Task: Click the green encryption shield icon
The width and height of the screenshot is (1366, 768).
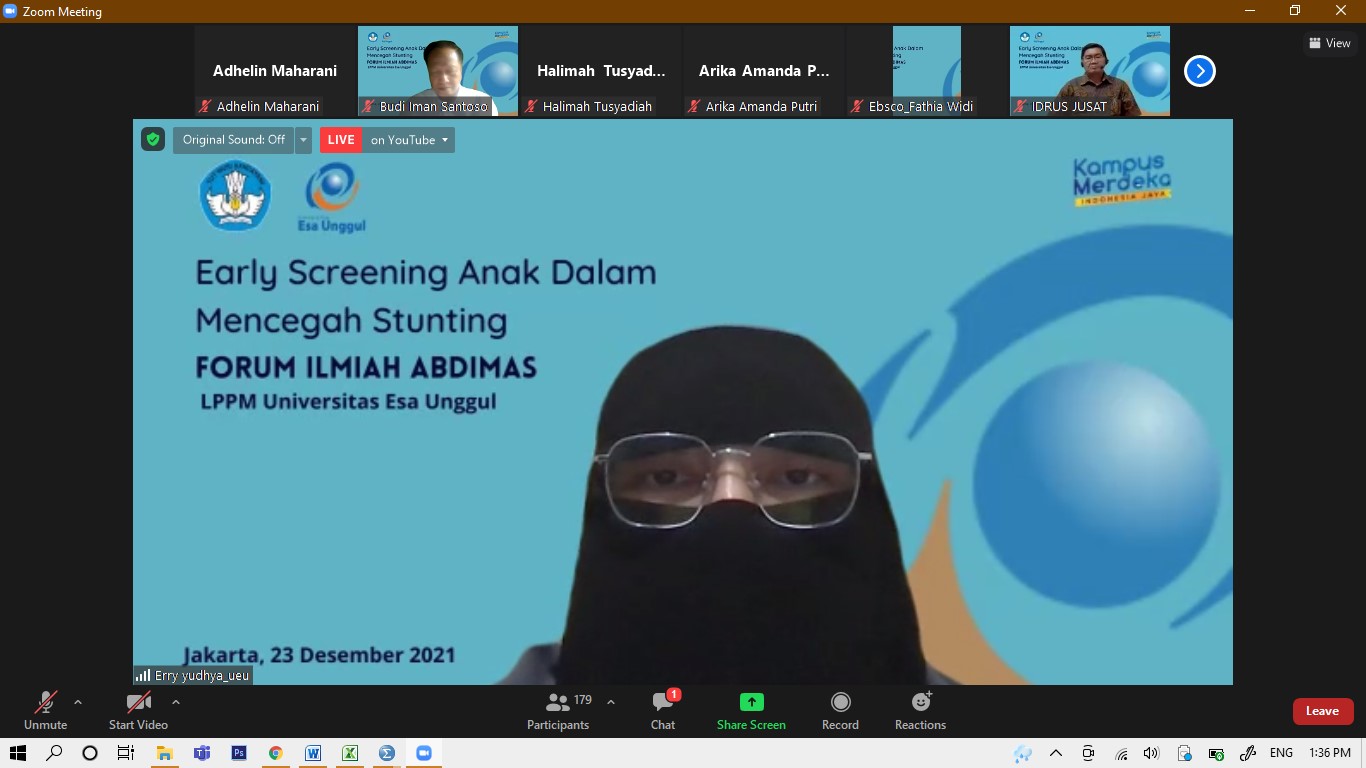Action: [153, 140]
